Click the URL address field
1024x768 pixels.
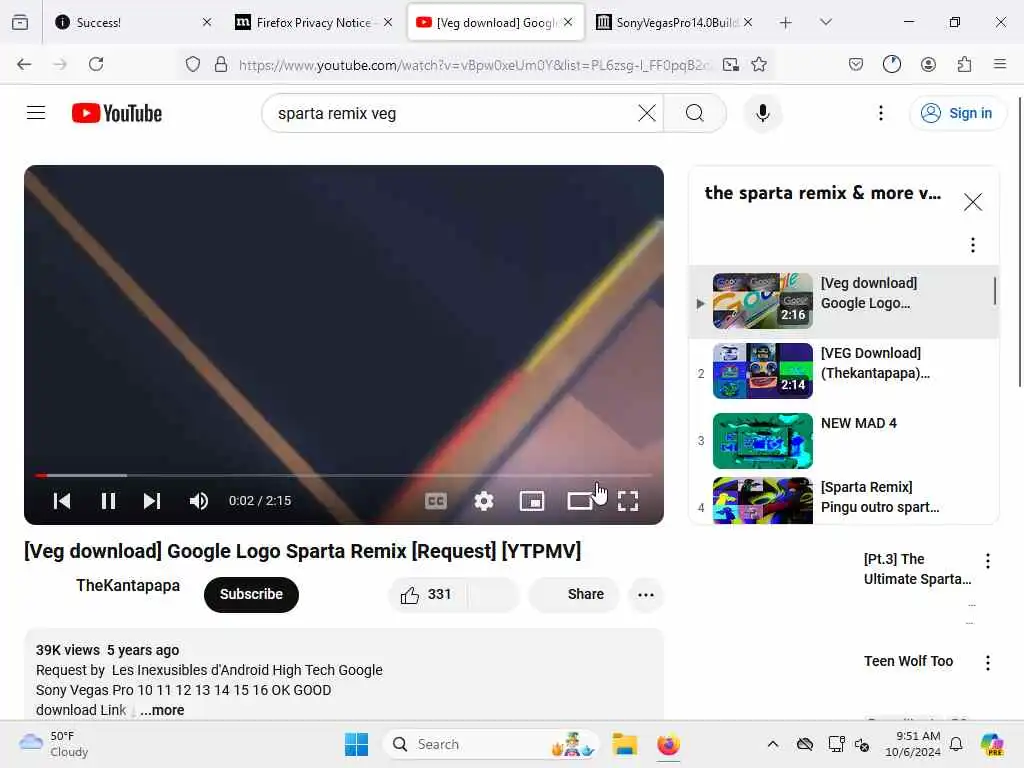[x=475, y=65]
